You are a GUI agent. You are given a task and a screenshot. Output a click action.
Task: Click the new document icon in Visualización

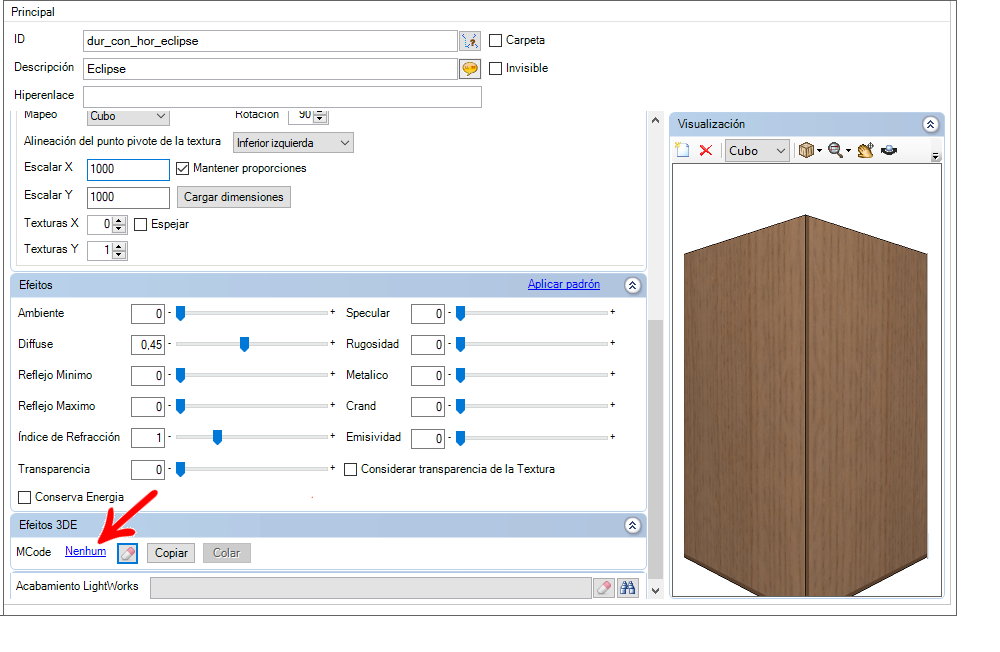[683, 150]
